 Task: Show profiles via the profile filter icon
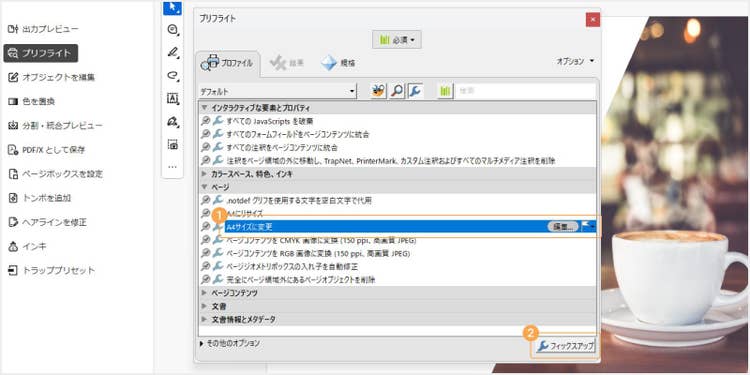378,90
